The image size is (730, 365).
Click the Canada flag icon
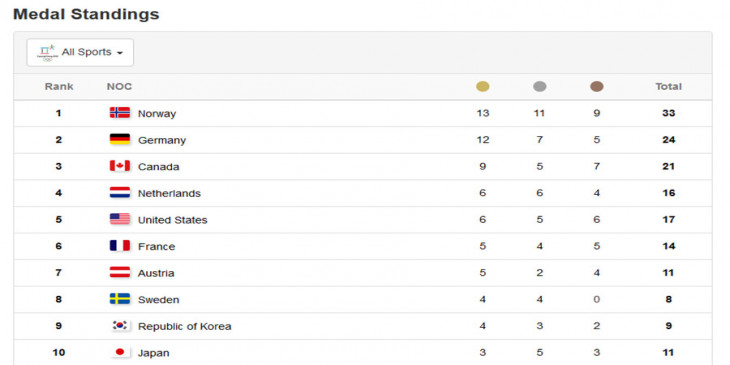(x=120, y=166)
